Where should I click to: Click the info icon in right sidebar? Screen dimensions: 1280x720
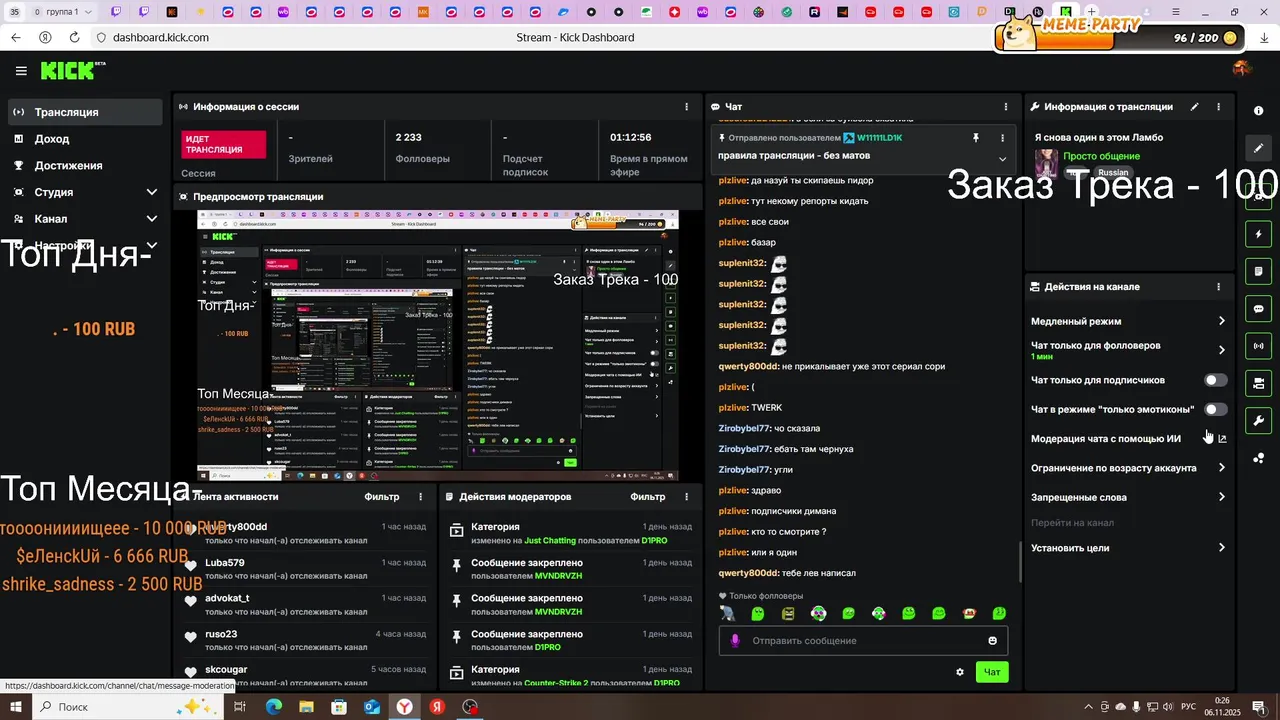pos(1259,111)
